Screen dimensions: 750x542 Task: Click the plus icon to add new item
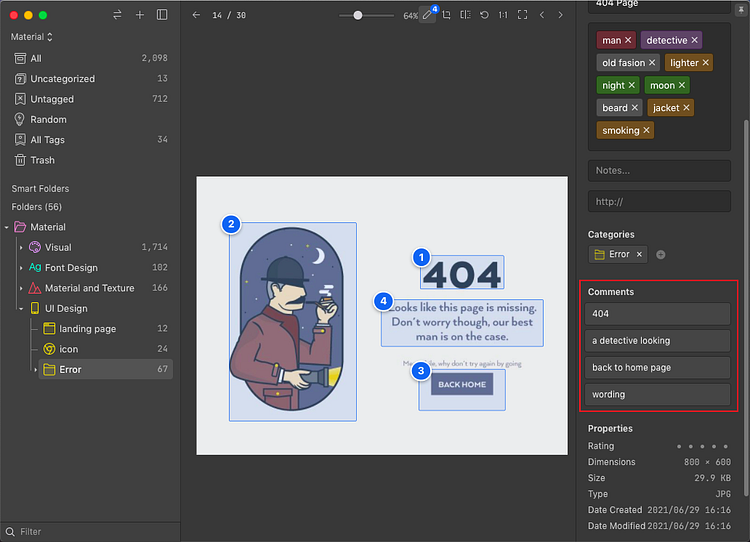140,15
